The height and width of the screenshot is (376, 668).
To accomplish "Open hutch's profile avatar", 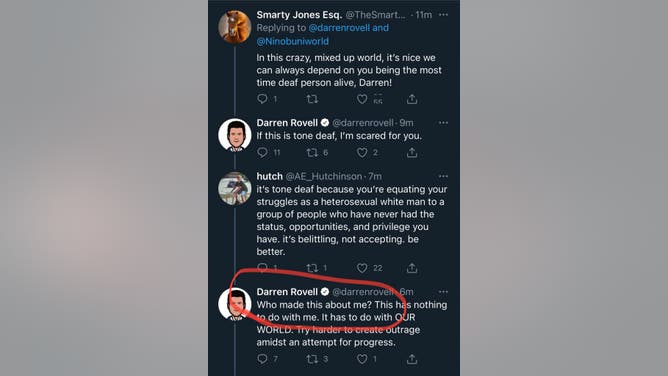I will click(235, 188).
